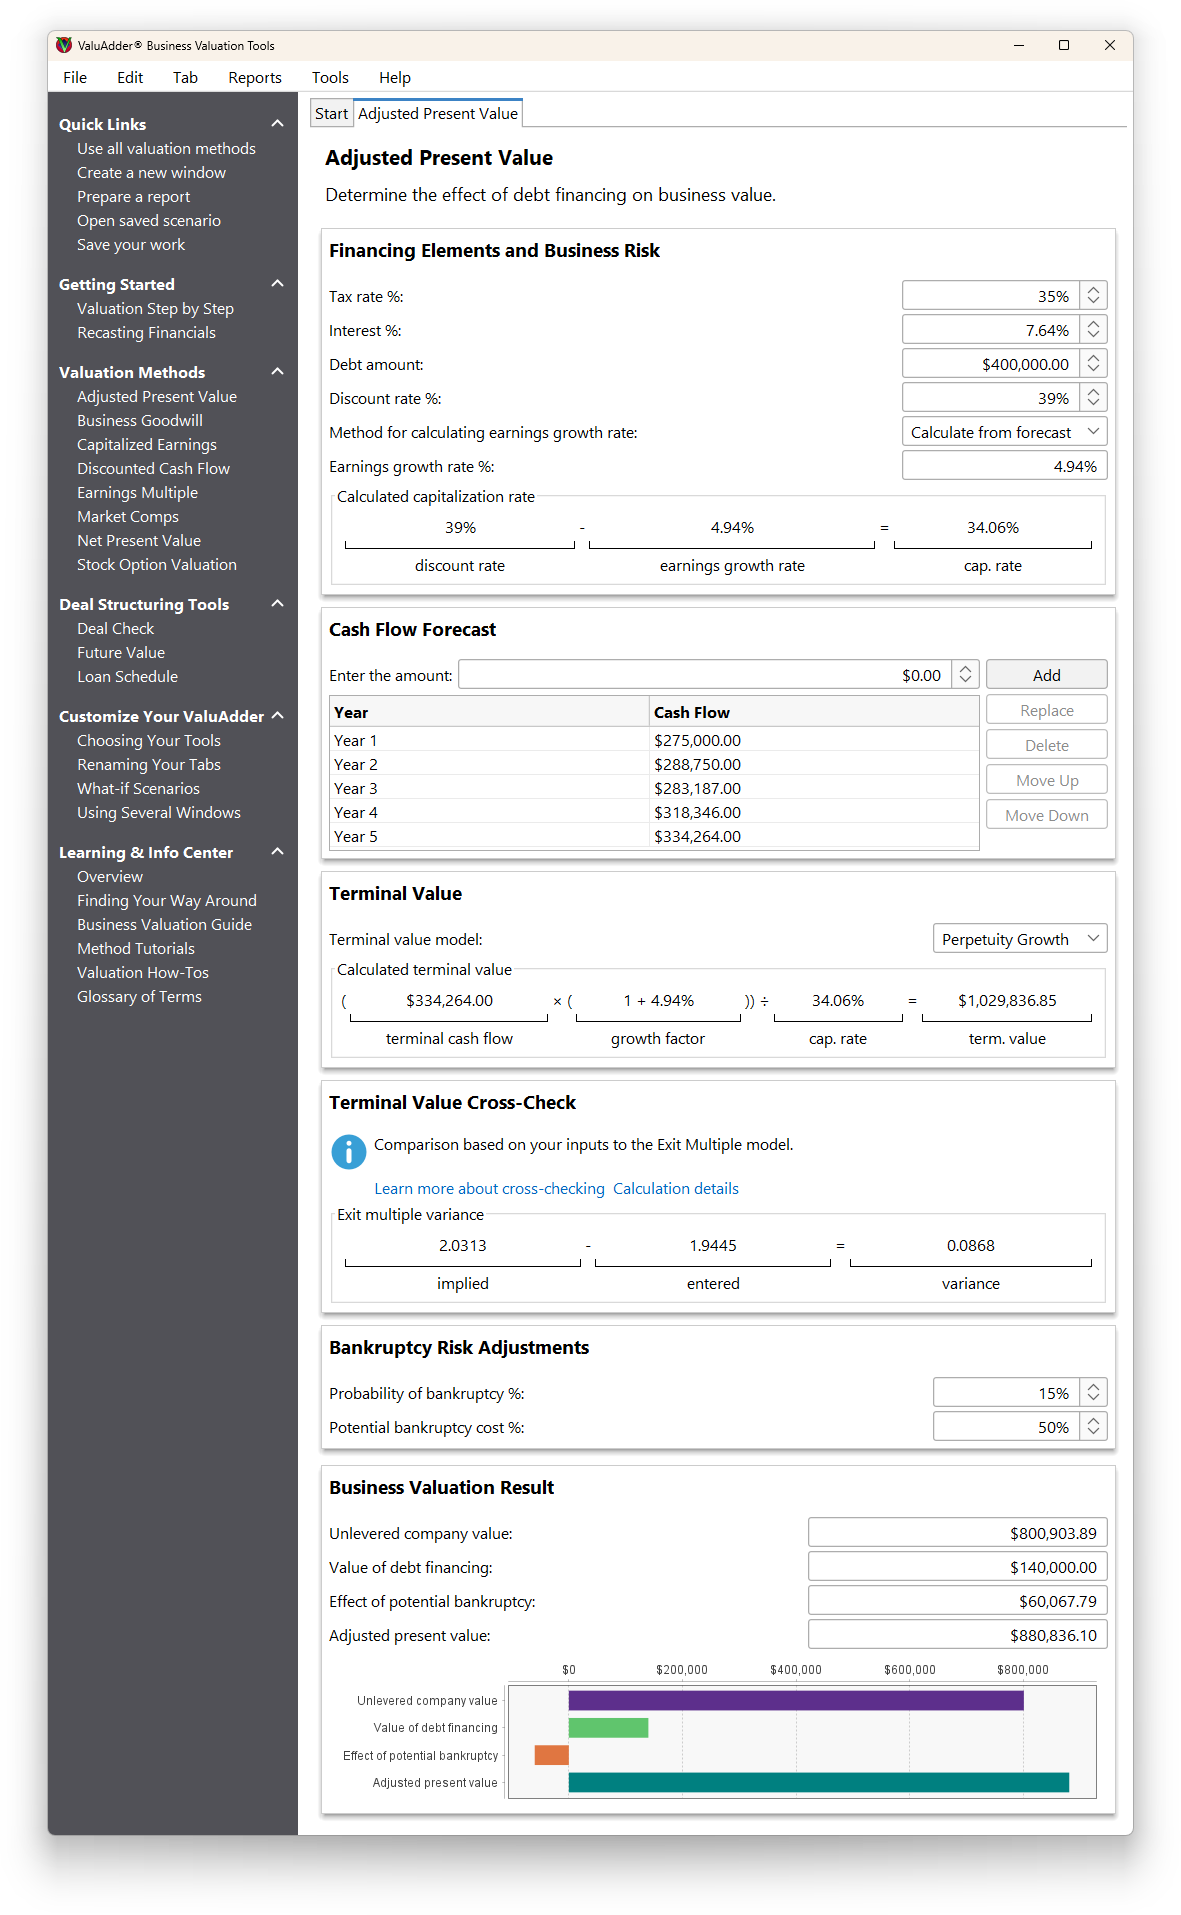Open earnings growth rate method dropdown
This screenshot has width=1181, height=1915.
(x=1004, y=432)
